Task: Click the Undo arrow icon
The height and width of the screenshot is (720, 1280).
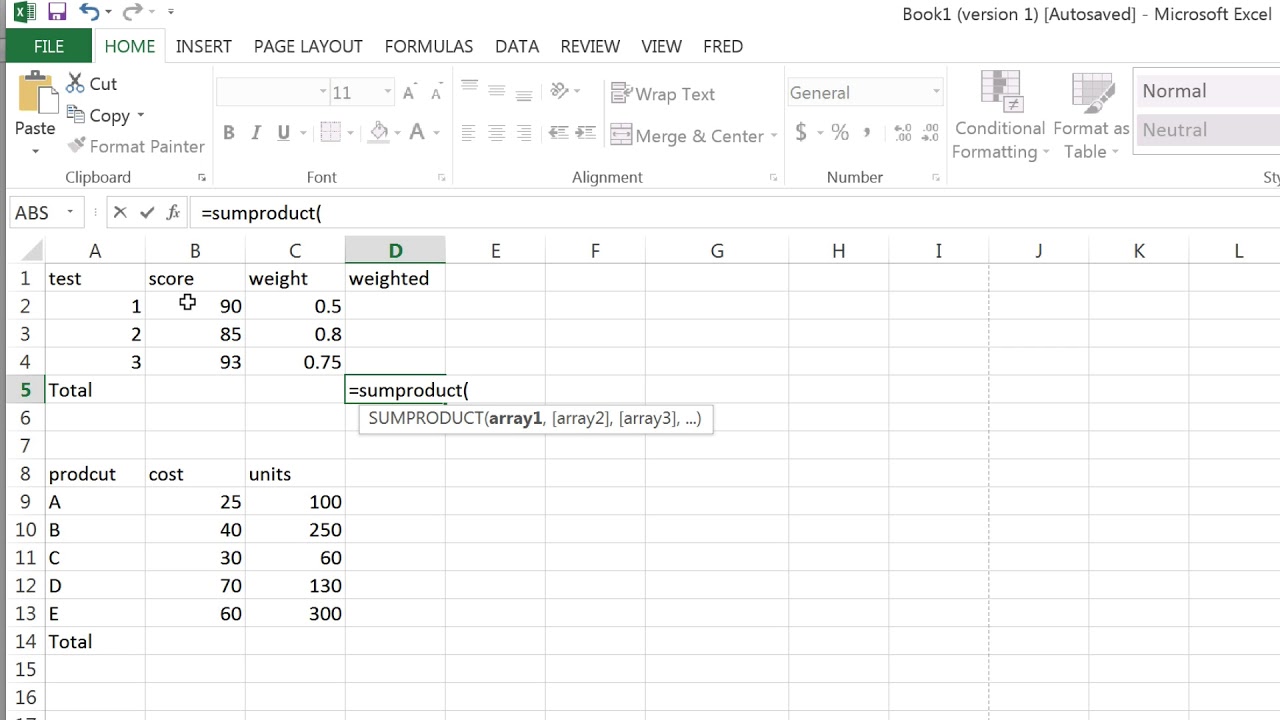Action: tap(89, 12)
